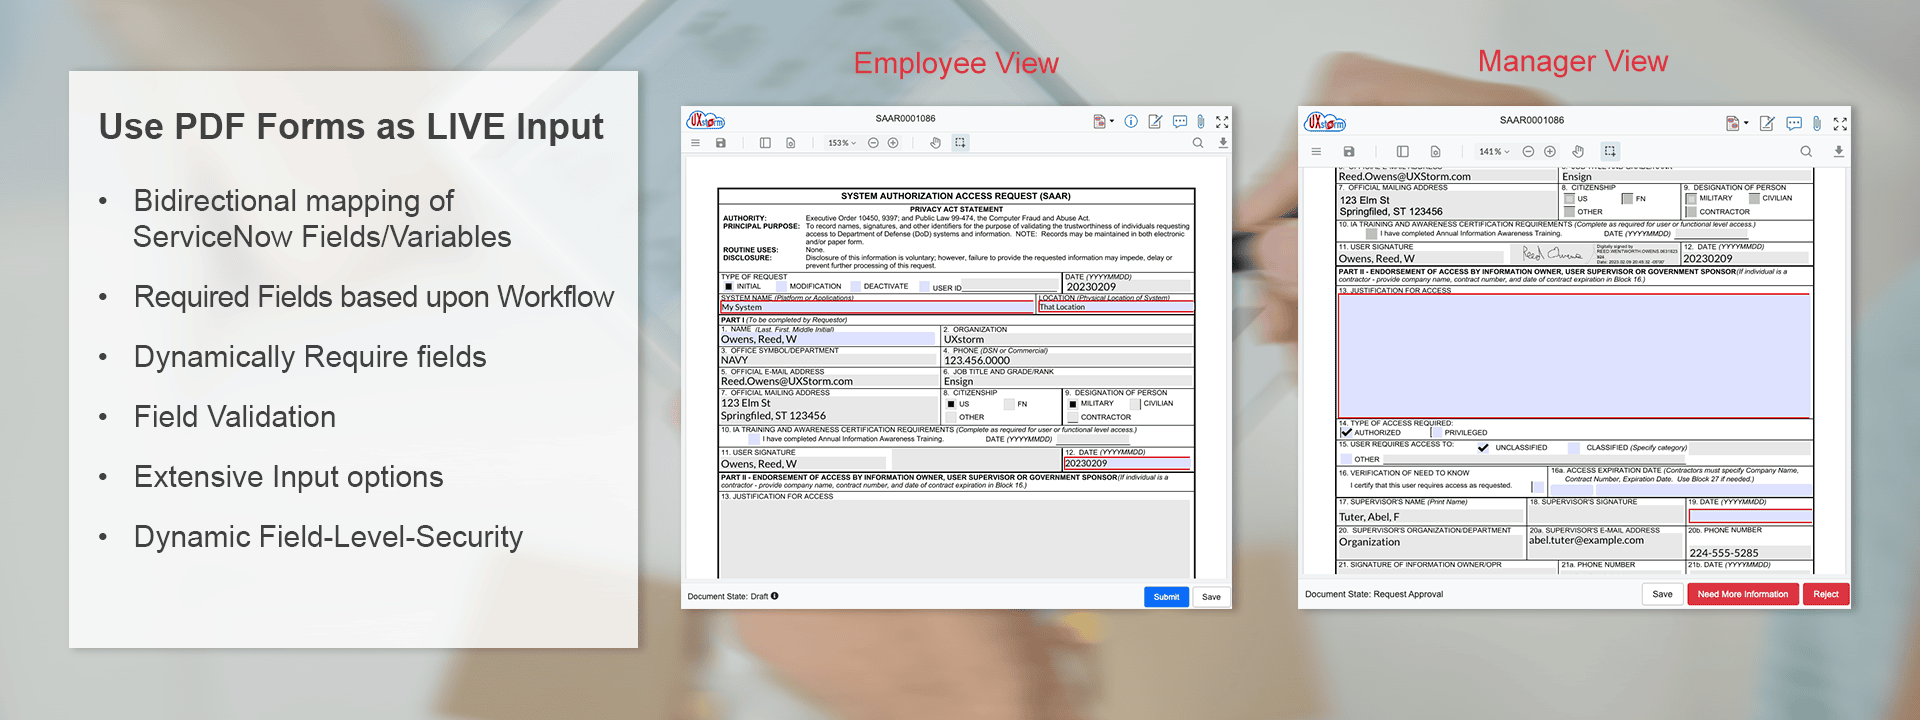This screenshot has height=720, width=1920.
Task: Click Save button in Manager View
Action: click(1662, 594)
